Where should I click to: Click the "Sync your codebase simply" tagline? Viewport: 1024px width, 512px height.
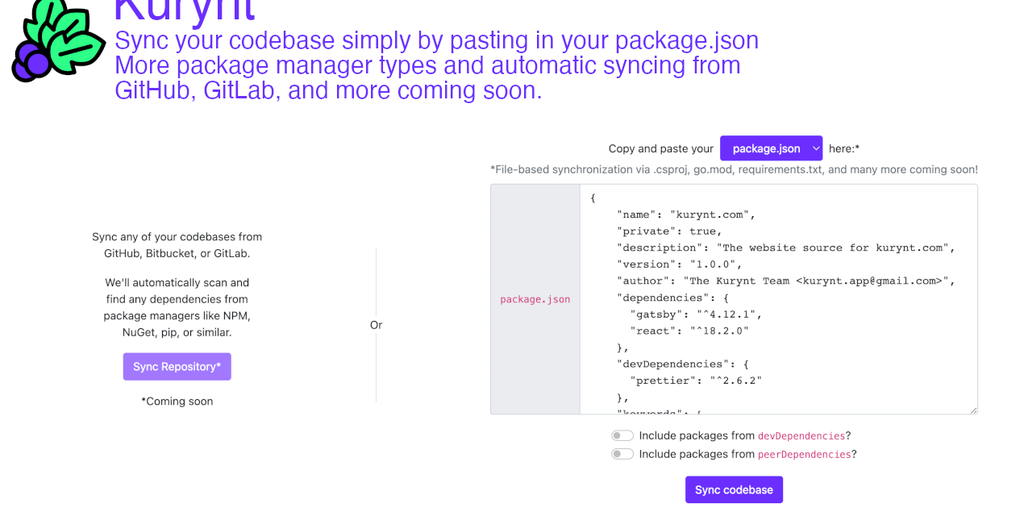point(436,41)
